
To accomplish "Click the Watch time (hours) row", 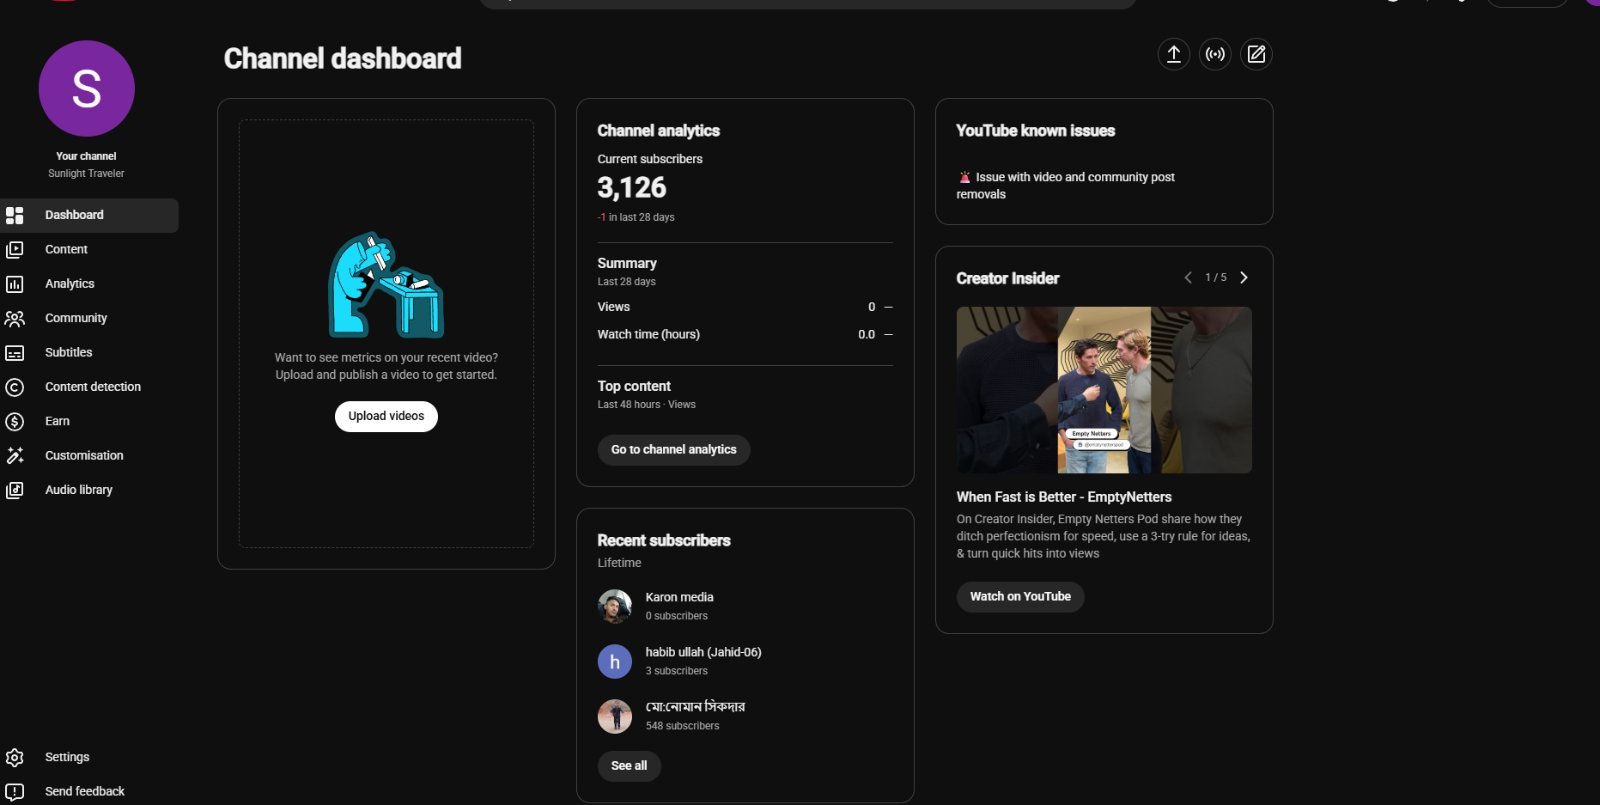I will 745,335.
